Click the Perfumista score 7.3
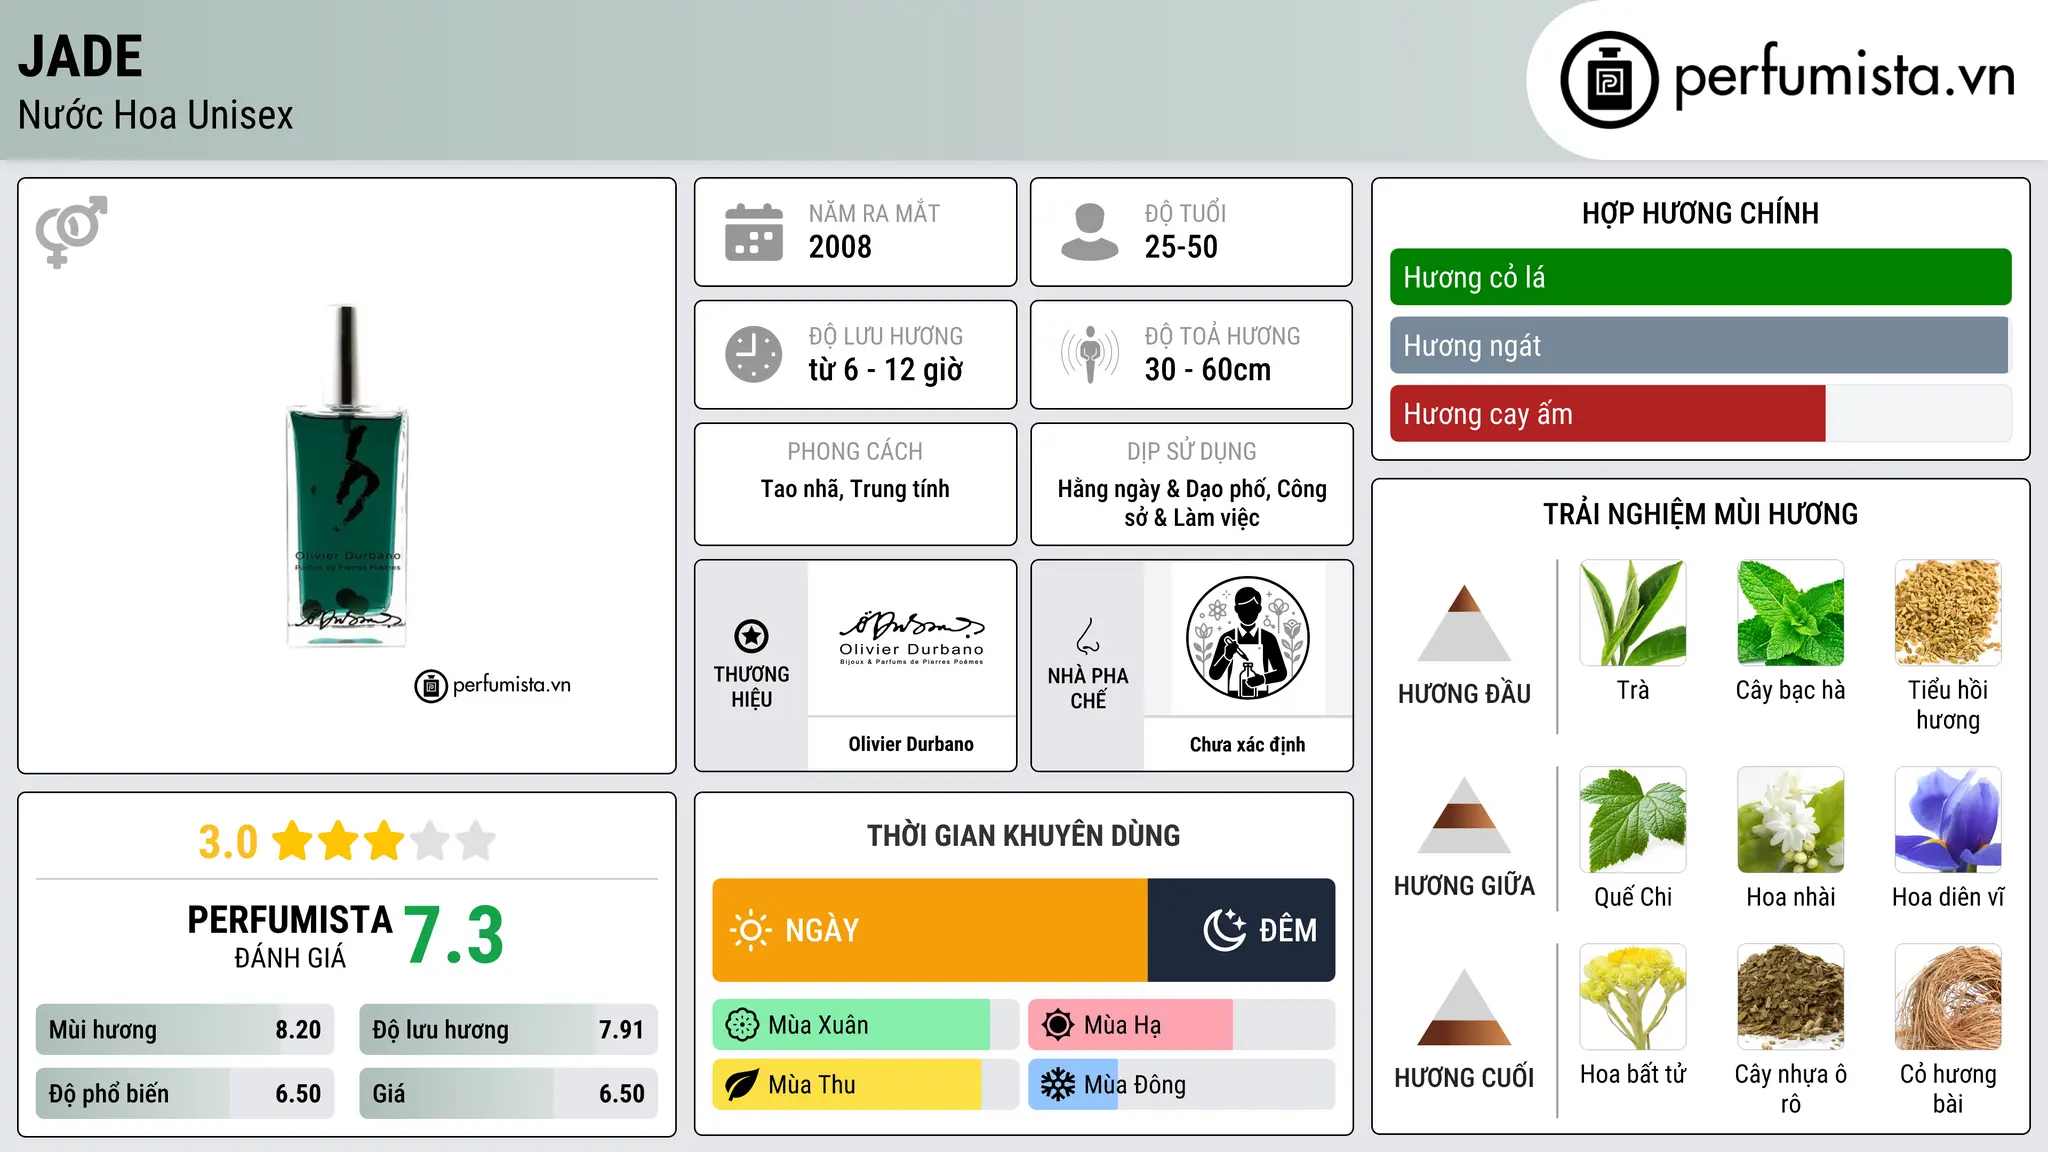The width and height of the screenshot is (2048, 1152). click(x=454, y=935)
